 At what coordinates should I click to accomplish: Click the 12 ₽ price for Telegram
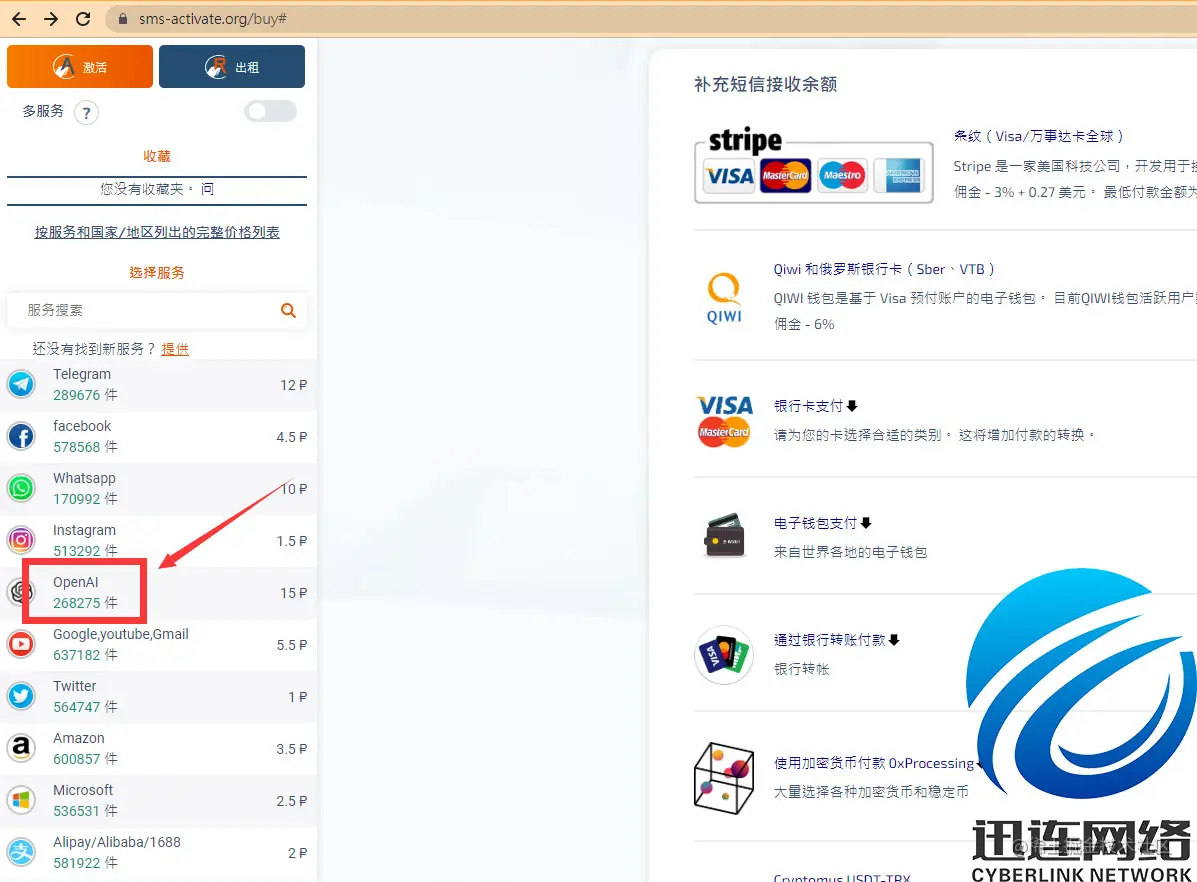293,385
